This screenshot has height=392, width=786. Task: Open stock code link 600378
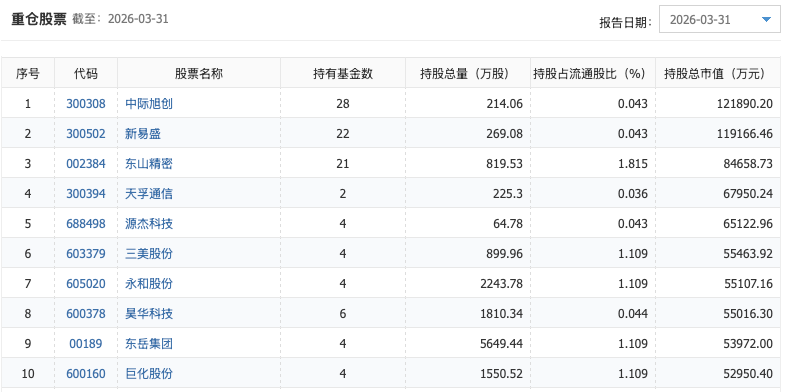tap(86, 314)
